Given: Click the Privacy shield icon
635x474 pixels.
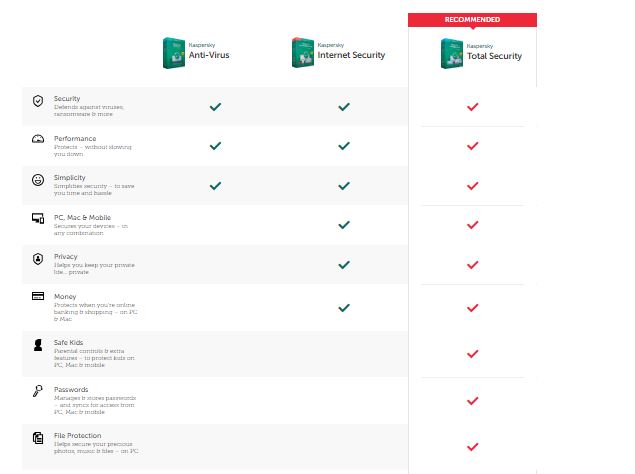Looking at the screenshot, I should 38,258.
